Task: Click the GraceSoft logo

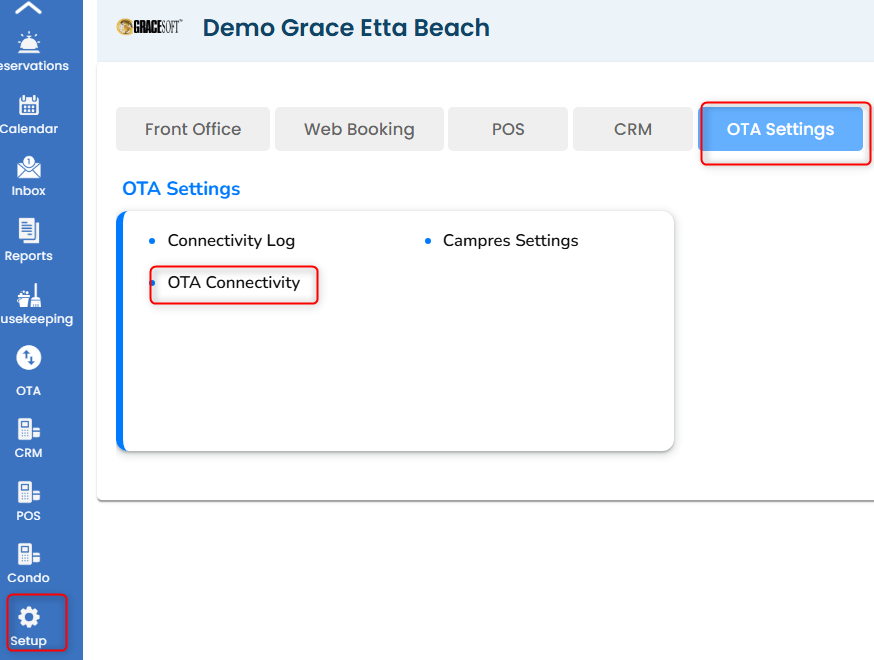Action: (149, 27)
